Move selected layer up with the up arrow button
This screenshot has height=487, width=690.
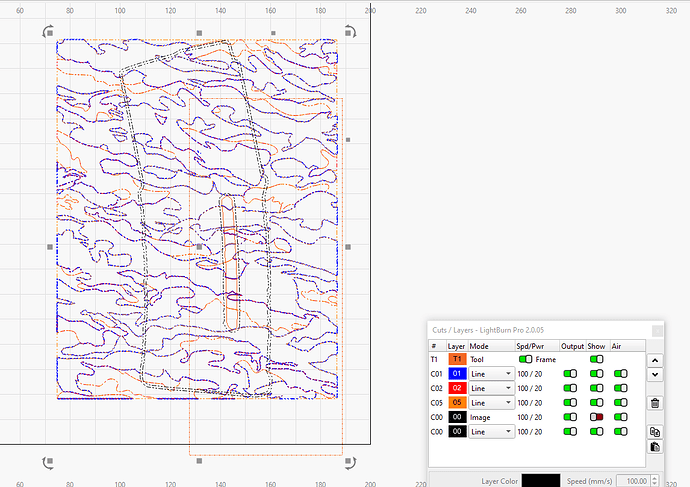pyautogui.click(x=655, y=360)
